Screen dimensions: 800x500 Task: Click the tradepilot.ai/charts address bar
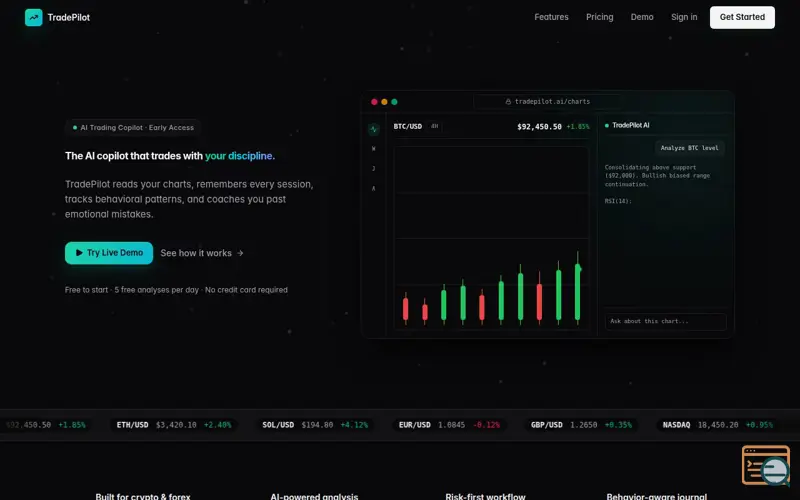click(547, 102)
